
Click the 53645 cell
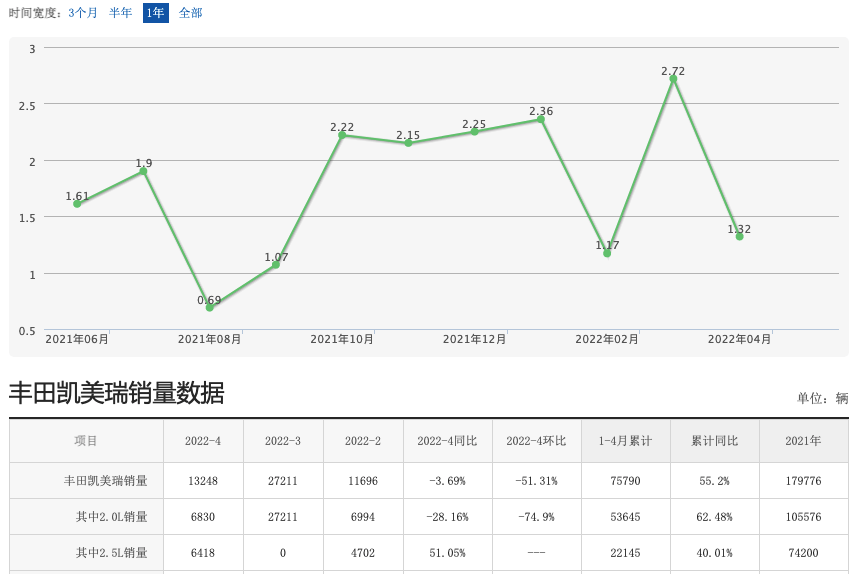[x=625, y=516]
